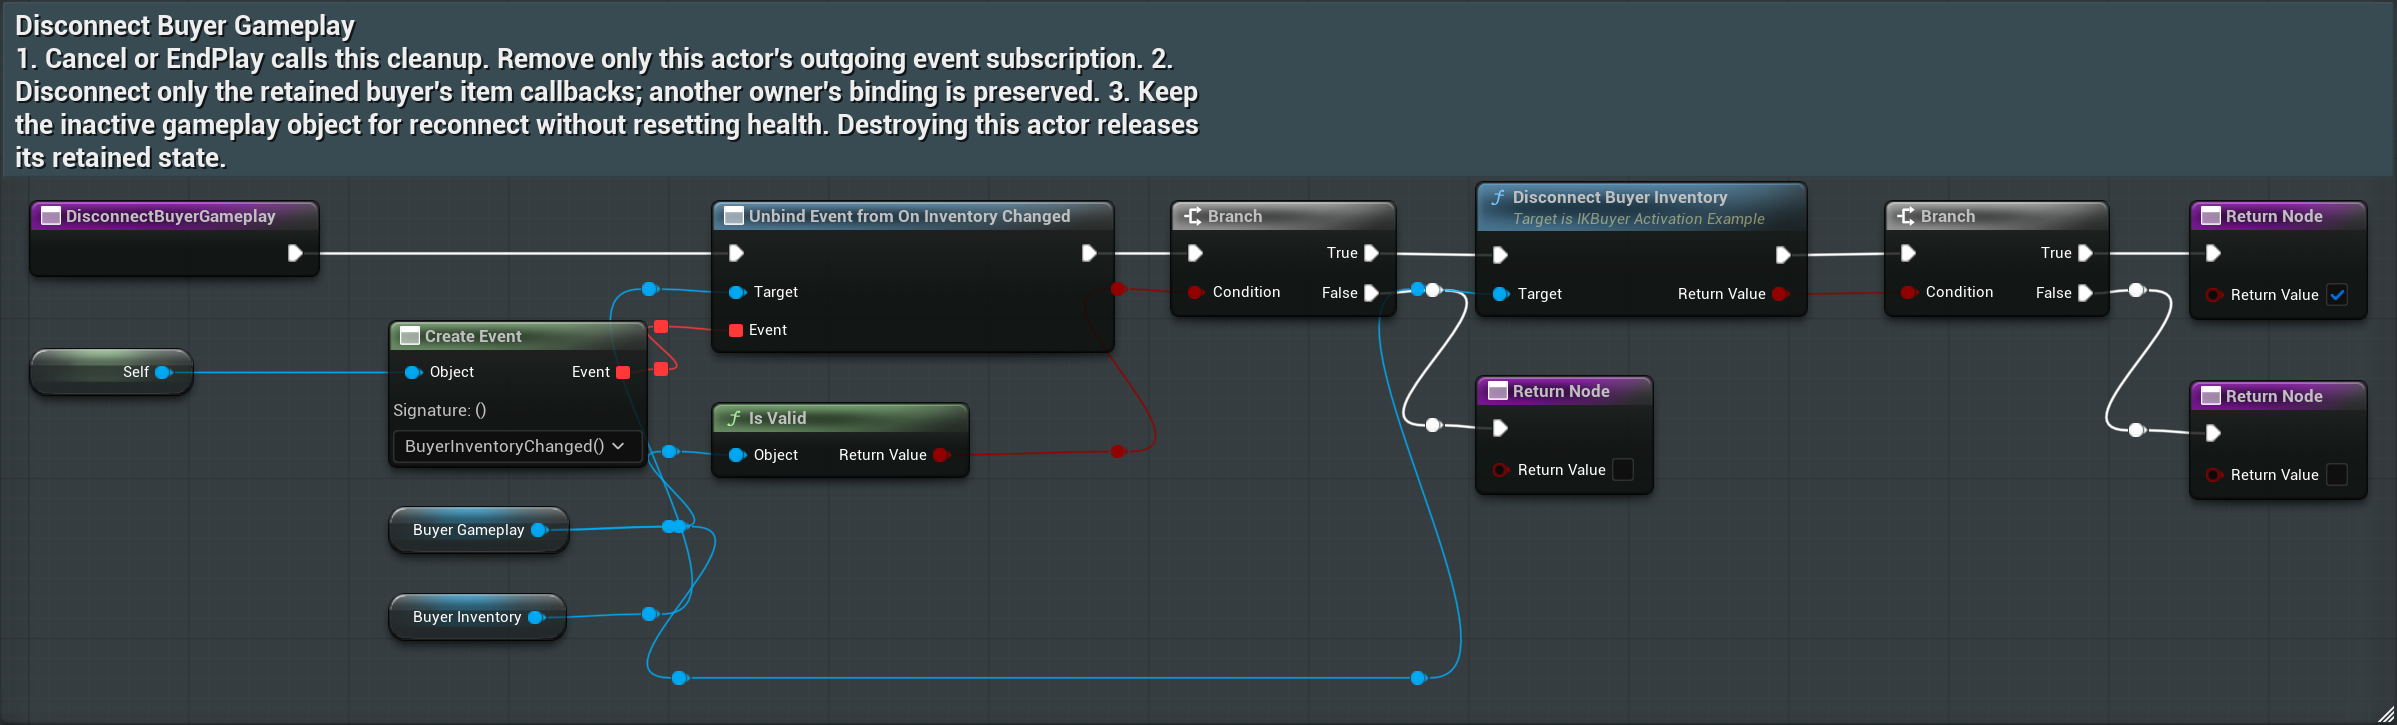Select the Unbind Event from On Inventory Changed title
The image size is (2397, 725).
(909, 216)
